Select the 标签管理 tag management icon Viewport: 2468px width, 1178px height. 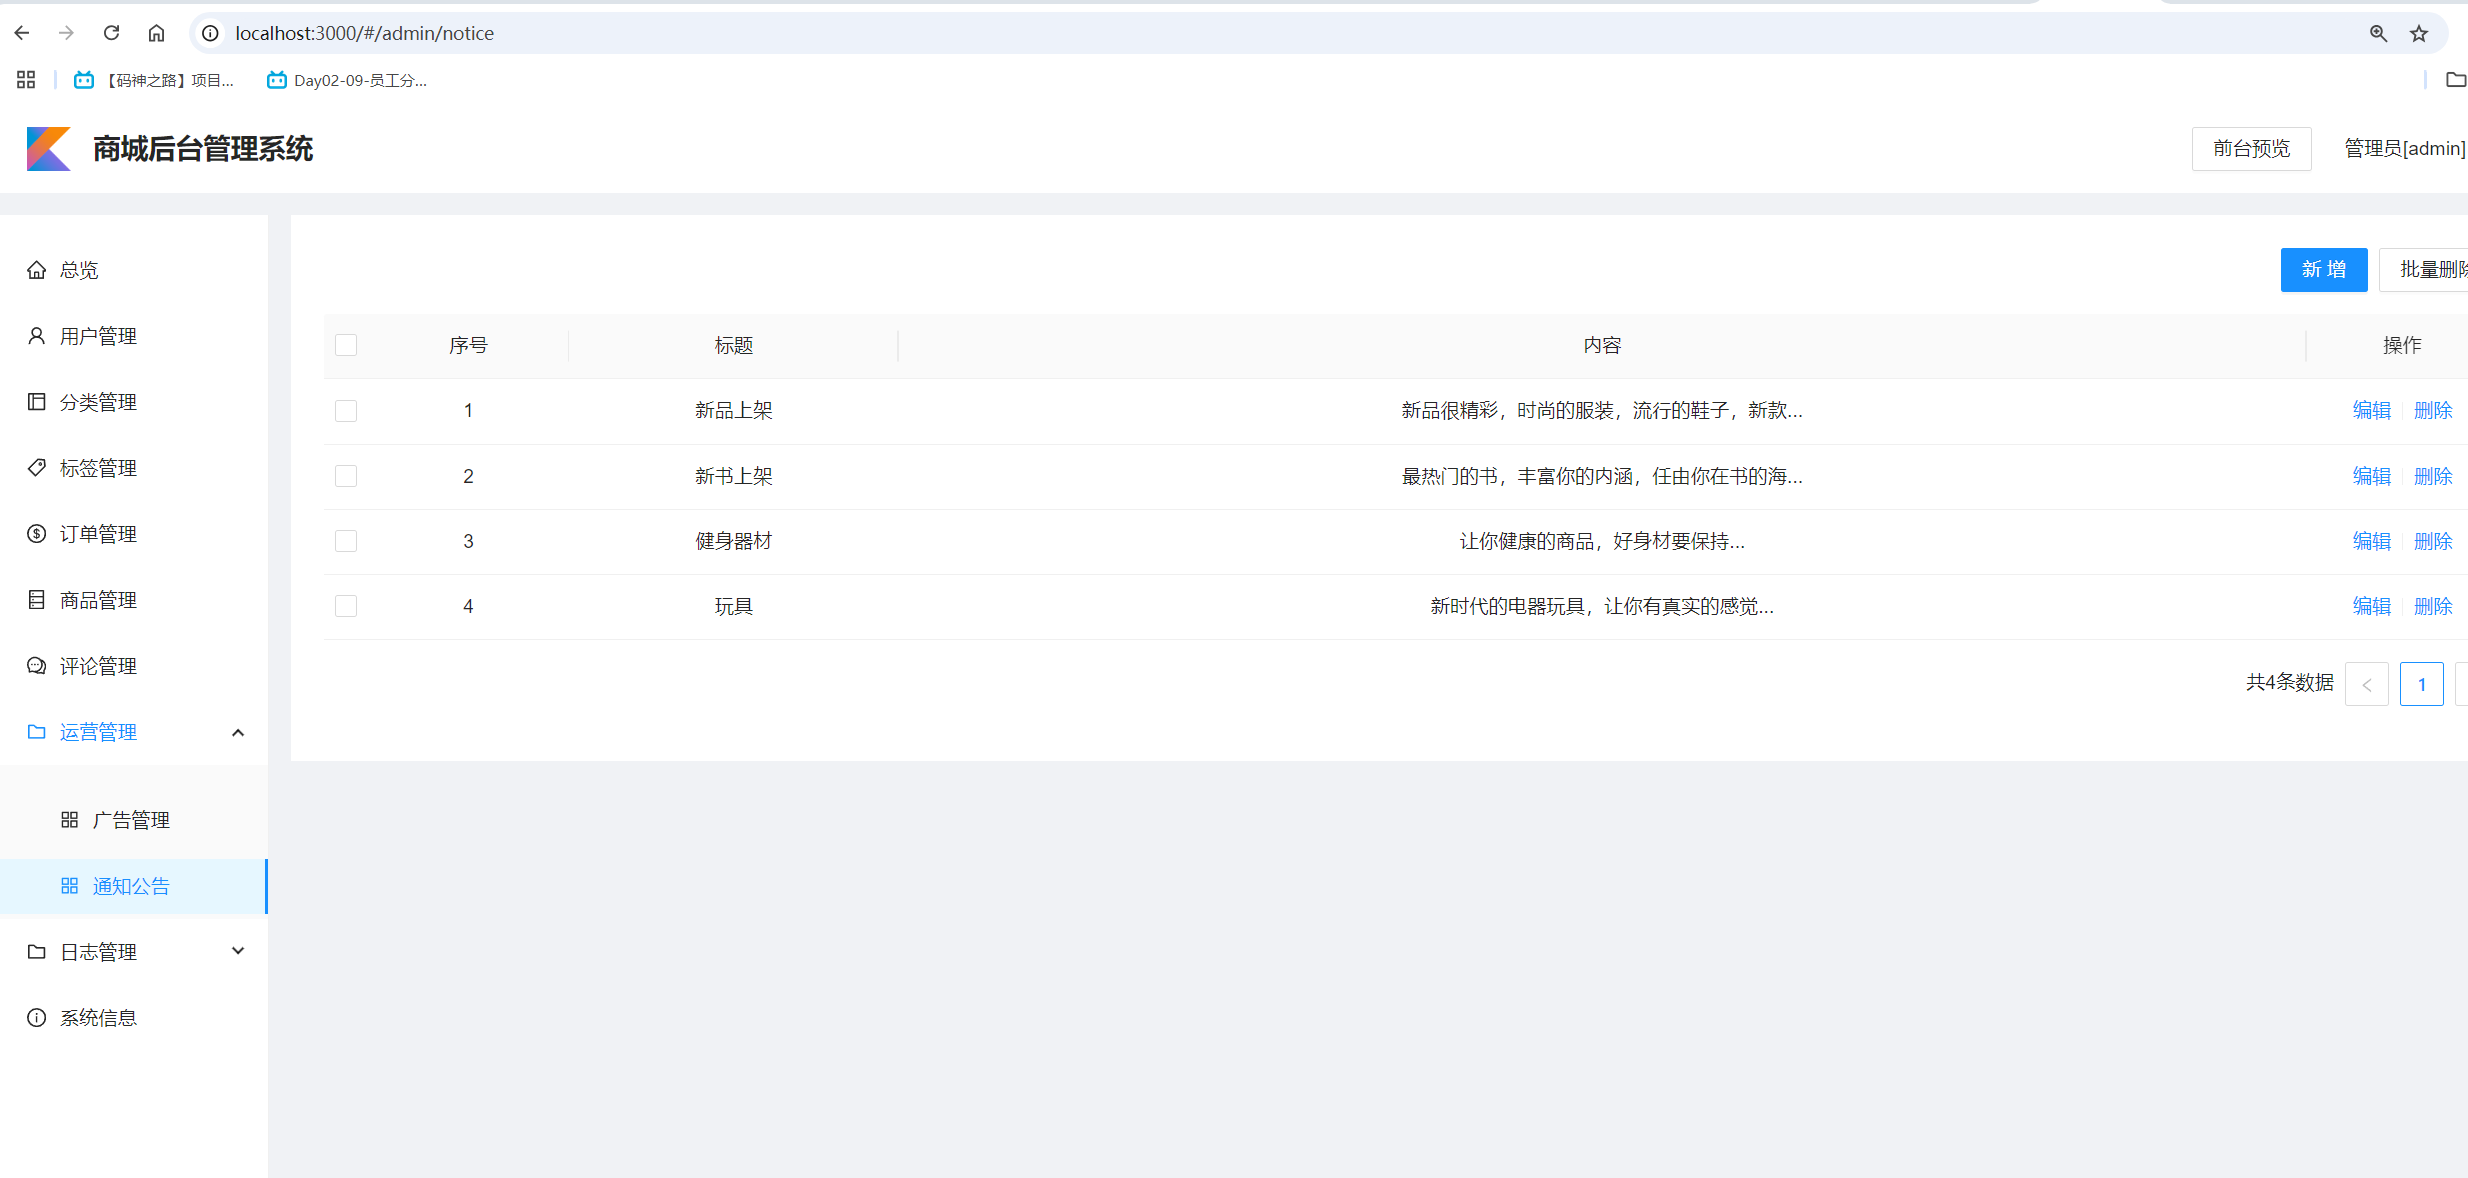pos(36,467)
